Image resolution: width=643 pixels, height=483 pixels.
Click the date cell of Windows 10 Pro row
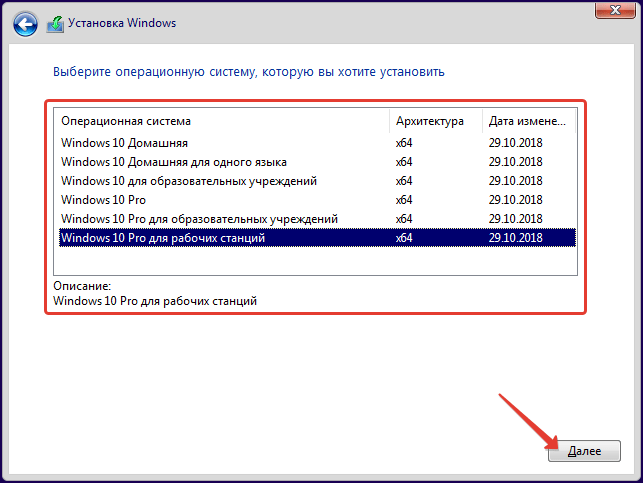[515, 200]
